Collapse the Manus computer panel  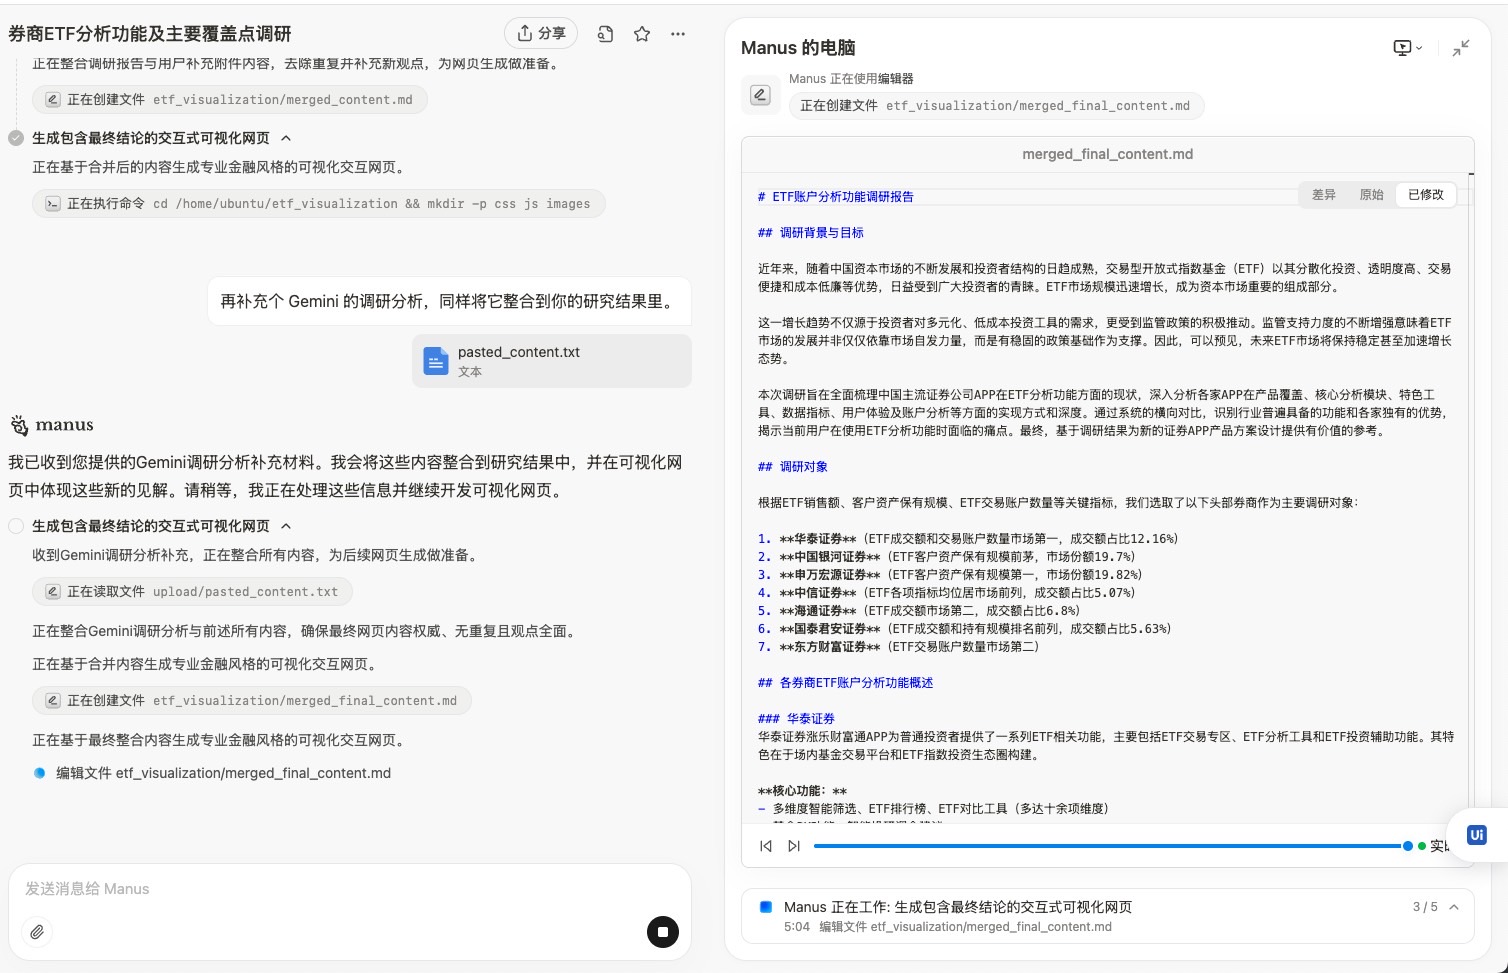pyautogui.click(x=1461, y=48)
